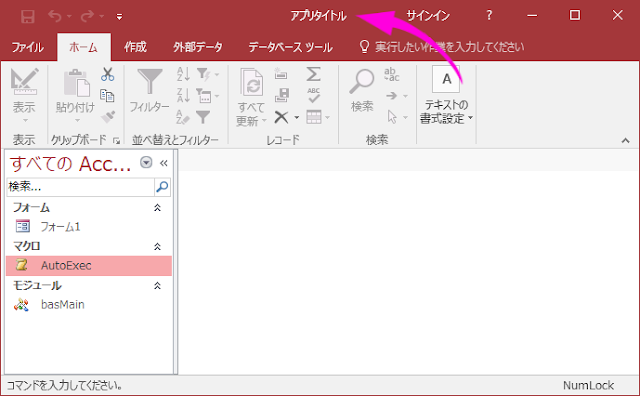
Task: Click the すべての Acc... pane title
Action: click(70, 164)
